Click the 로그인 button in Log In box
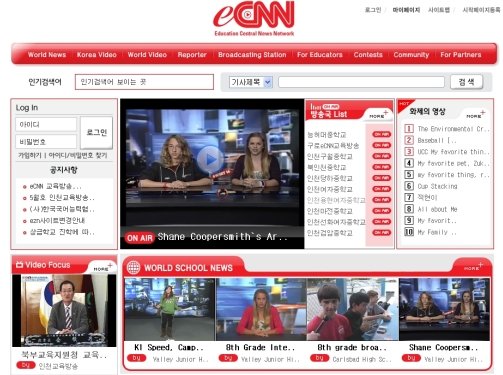503x375 pixels. pos(96,132)
